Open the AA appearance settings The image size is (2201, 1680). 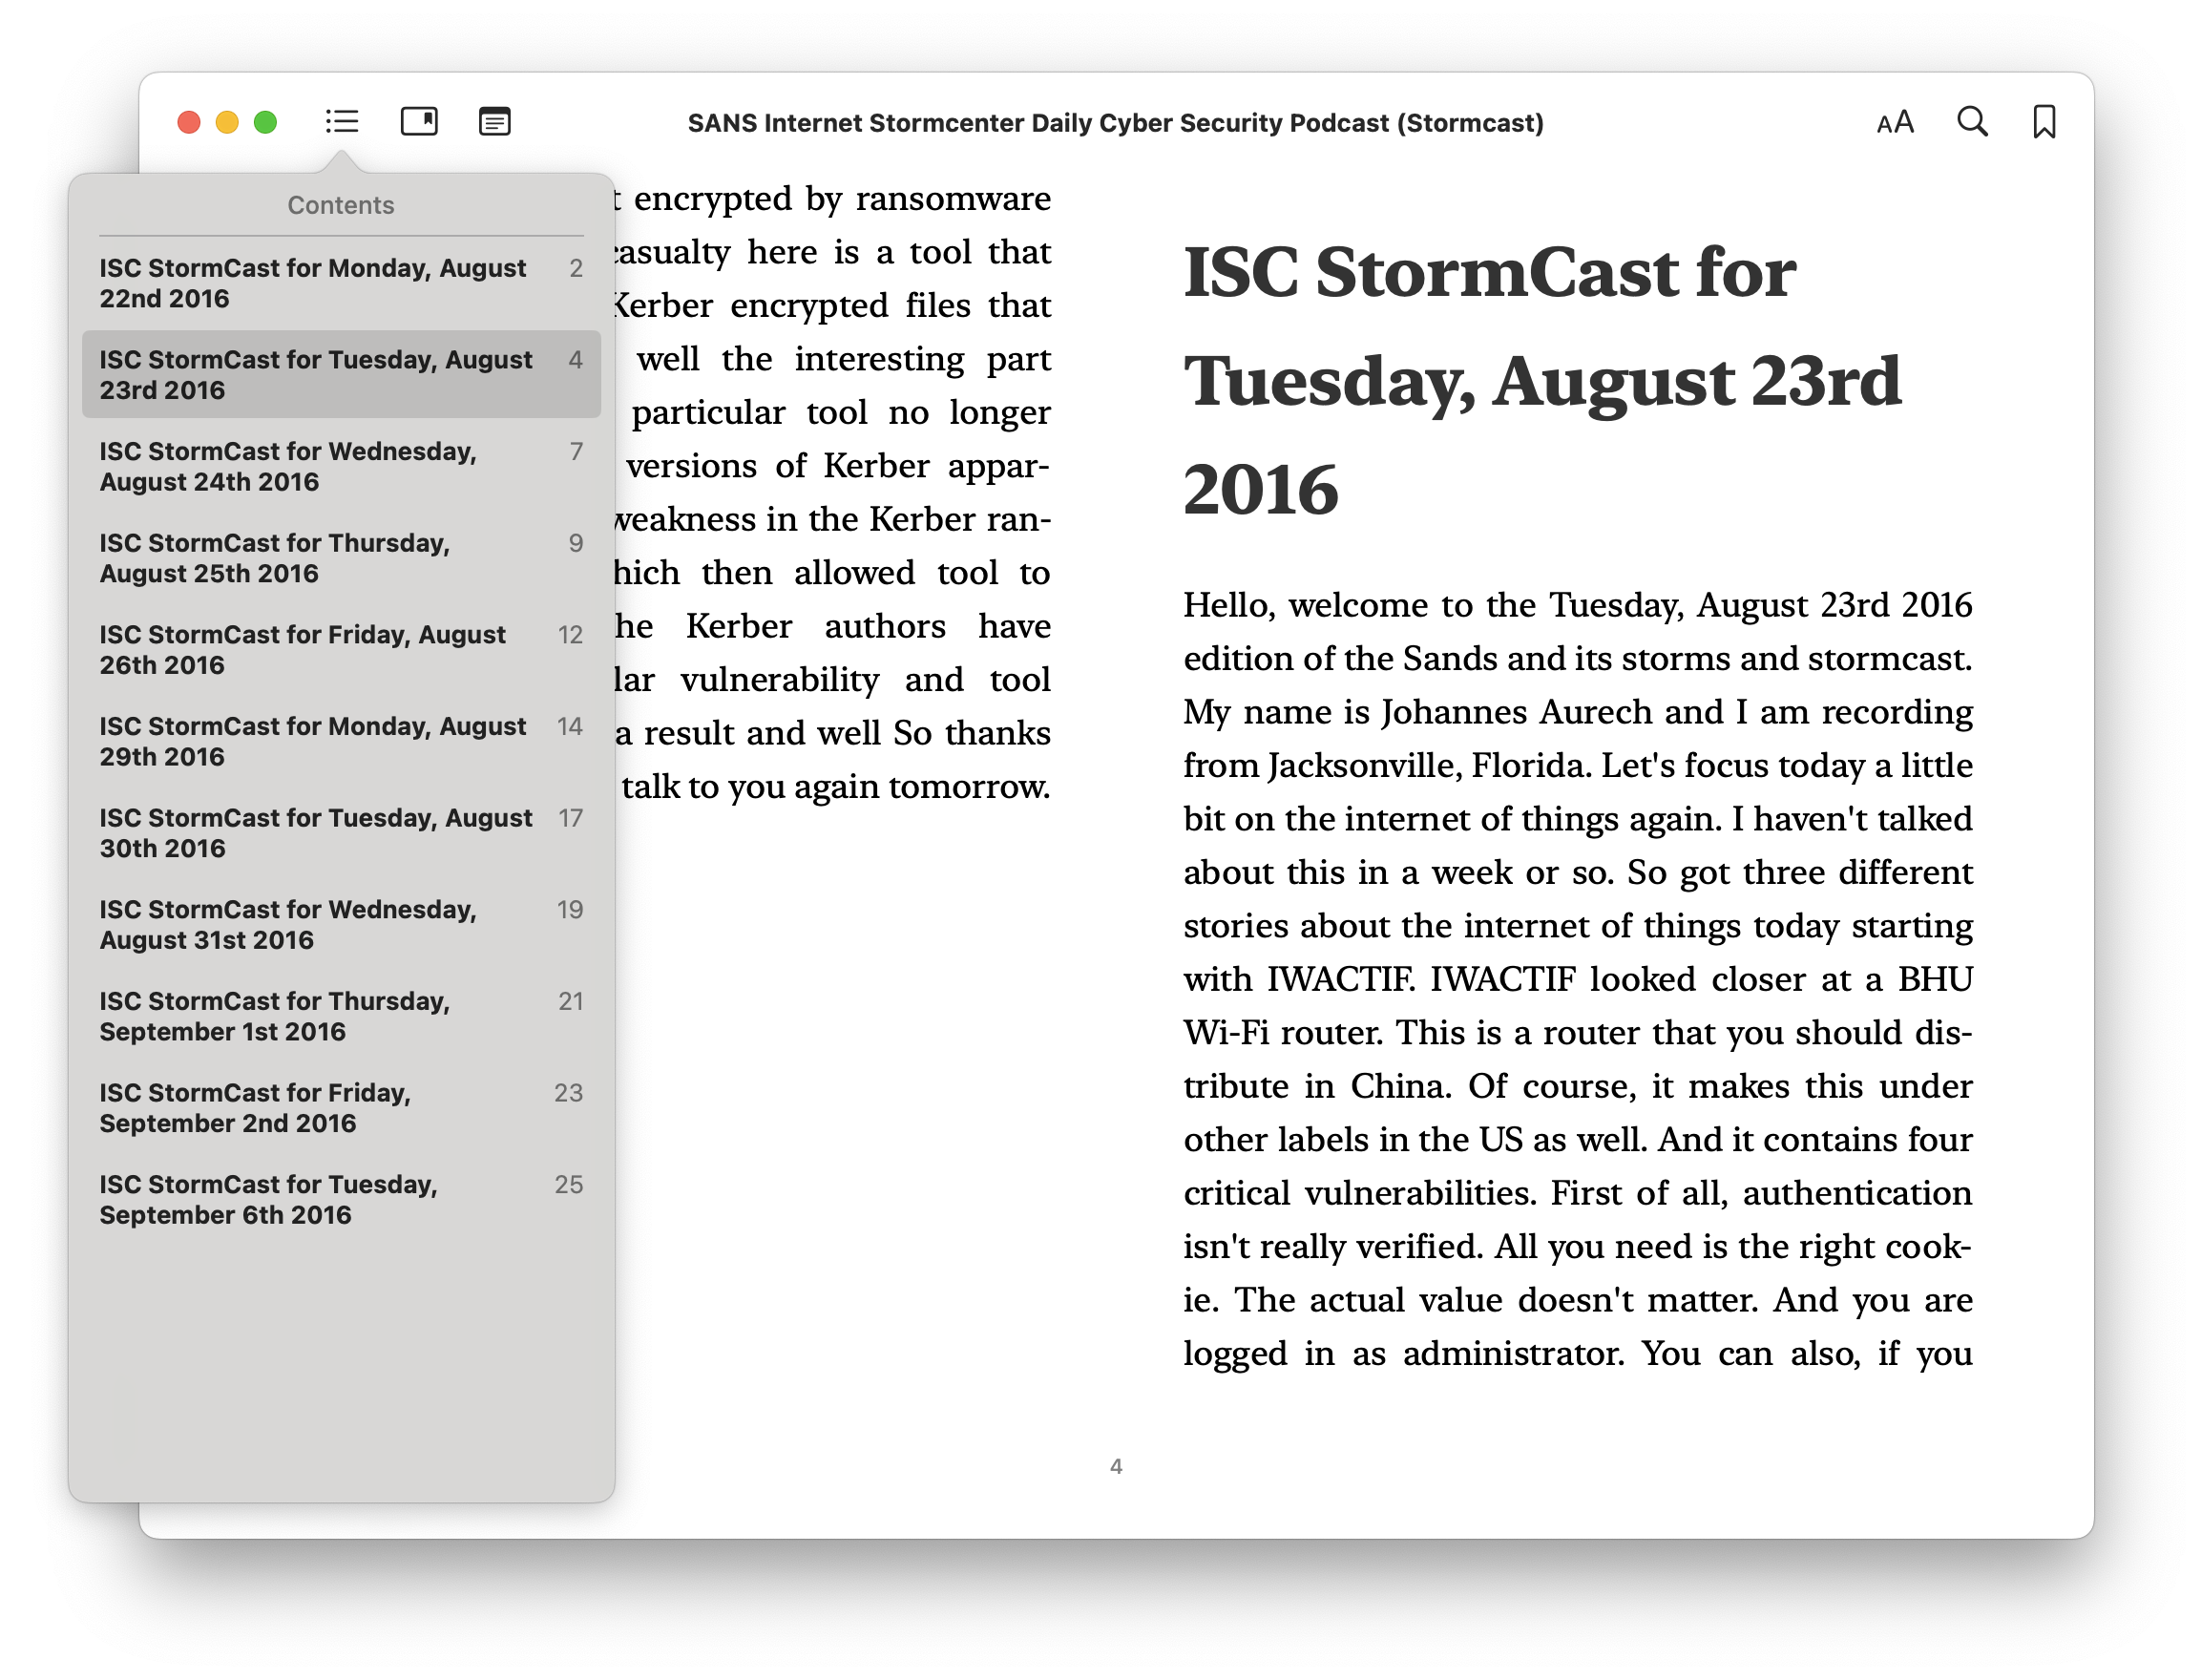[x=1894, y=122]
